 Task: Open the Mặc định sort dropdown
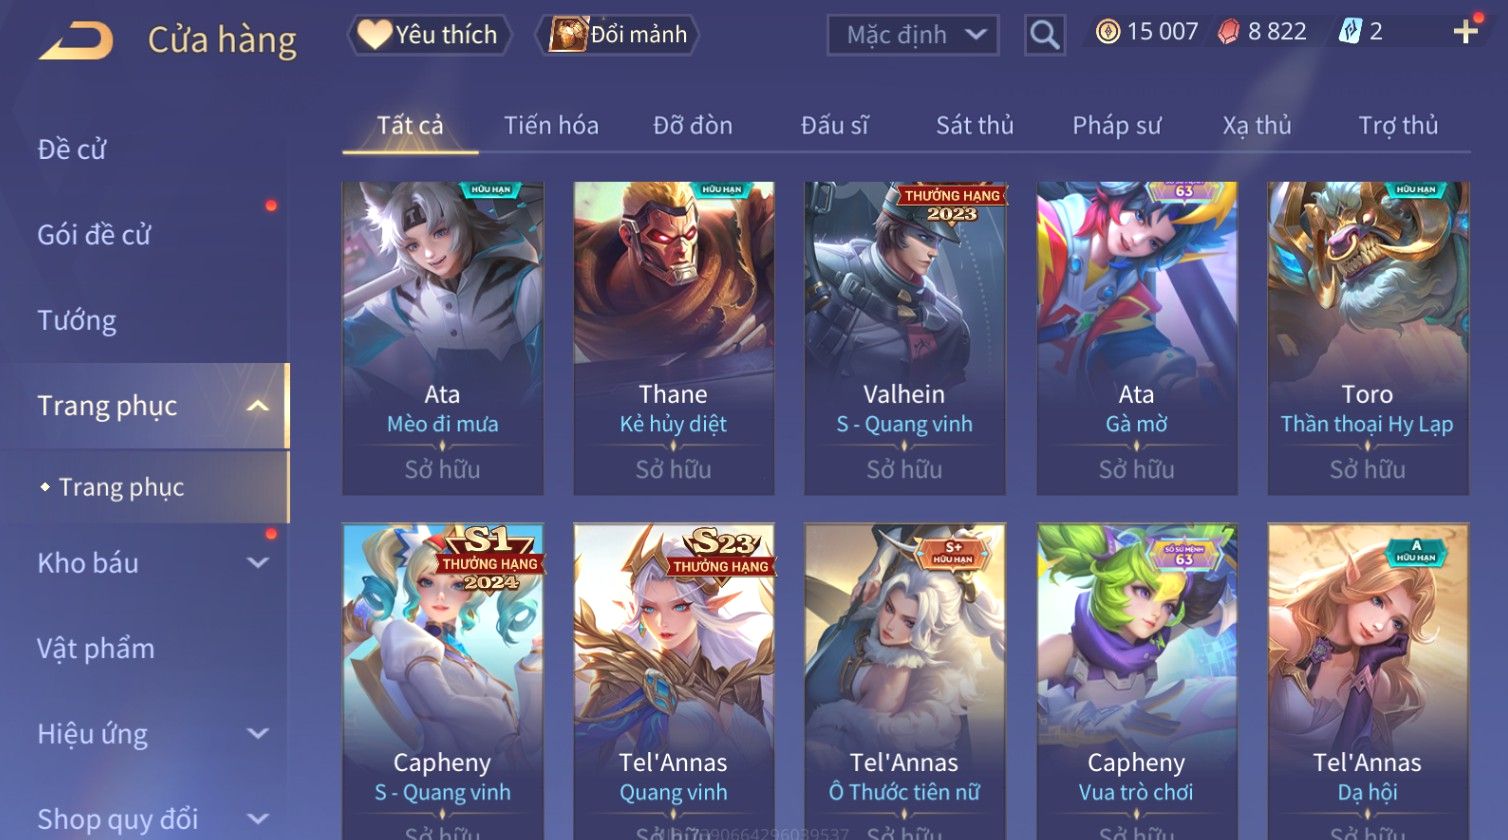click(912, 35)
